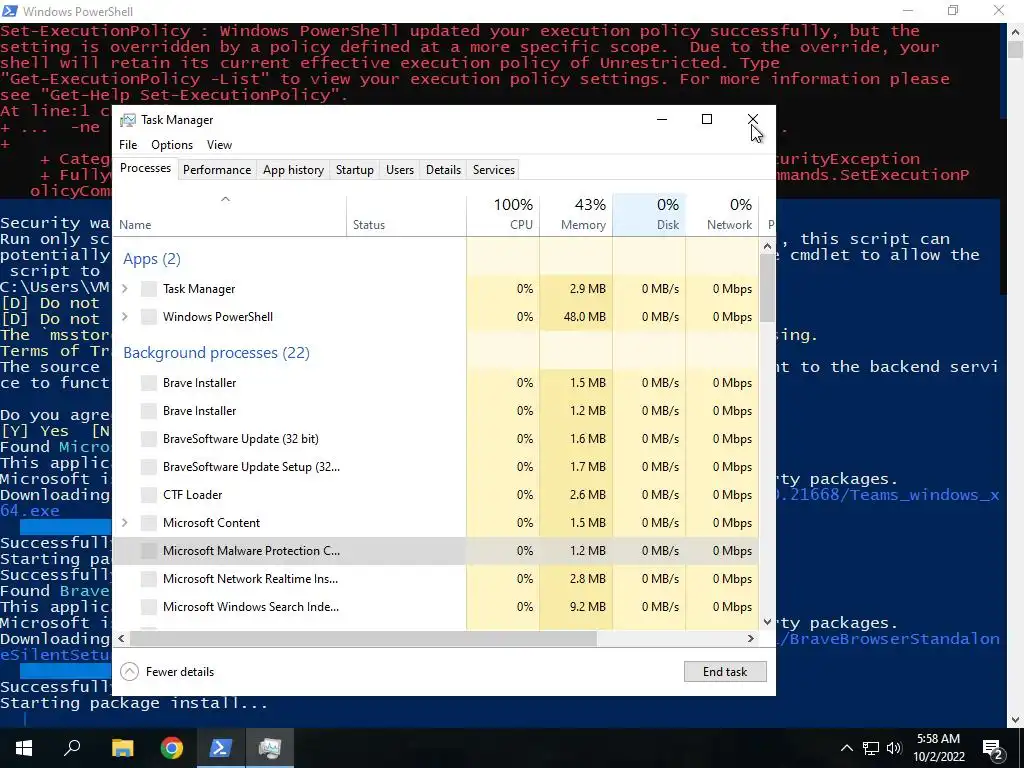Close the Task Manager window
Viewport: 1024px width, 768px height.
(752, 120)
